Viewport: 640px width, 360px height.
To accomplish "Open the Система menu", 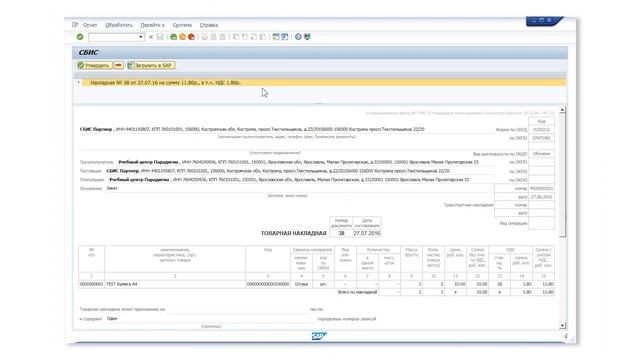I will (x=182, y=25).
